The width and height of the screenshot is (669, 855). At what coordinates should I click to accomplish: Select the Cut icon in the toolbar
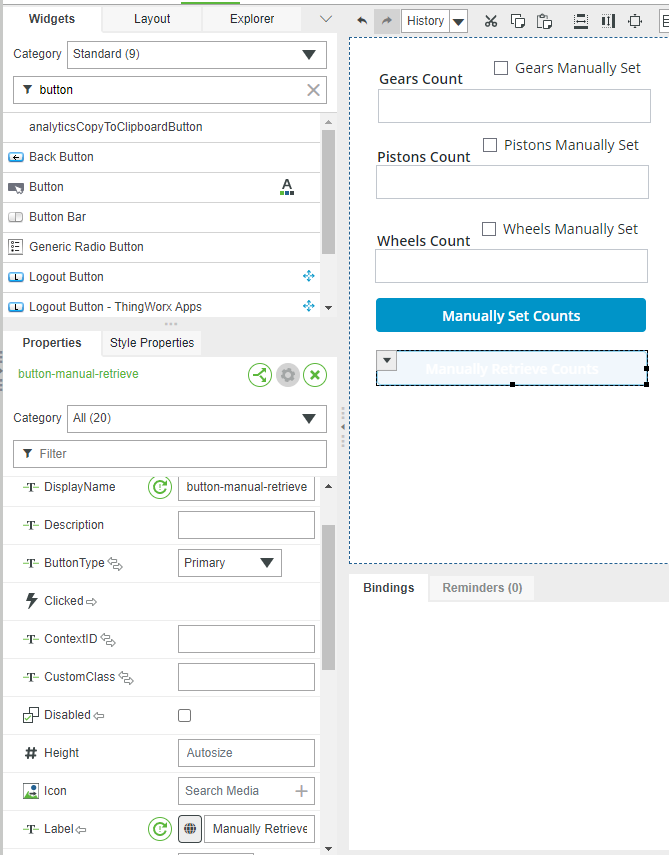click(490, 20)
